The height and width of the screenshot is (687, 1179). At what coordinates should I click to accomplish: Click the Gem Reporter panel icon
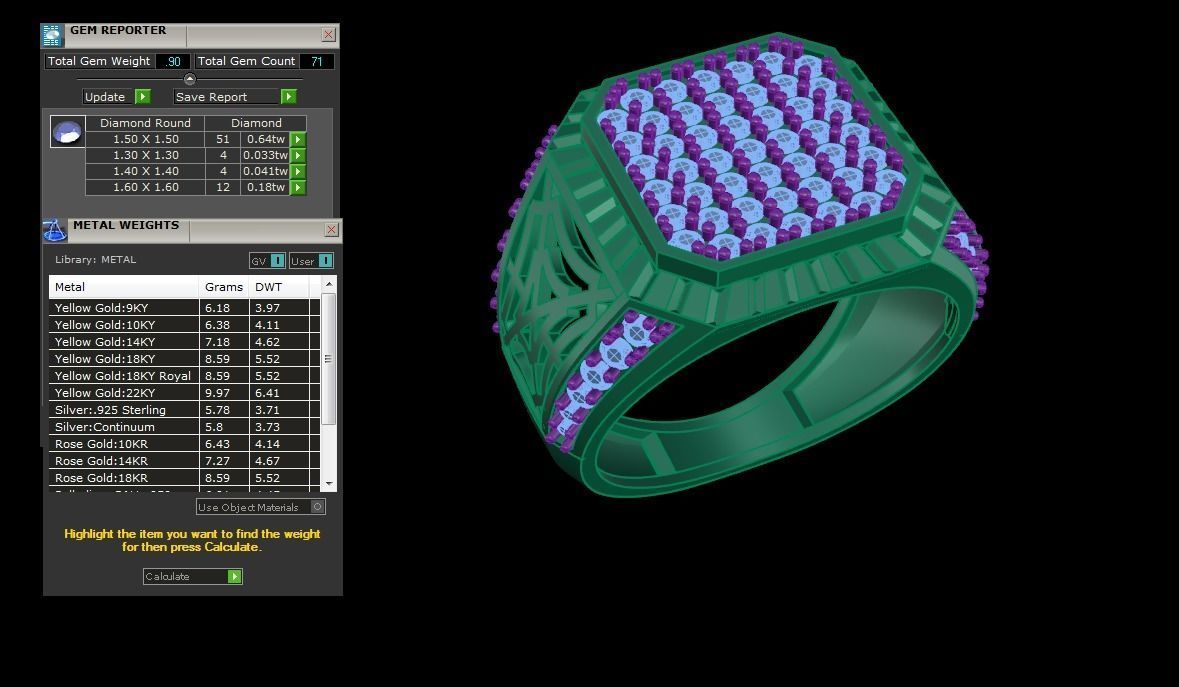[x=52, y=35]
